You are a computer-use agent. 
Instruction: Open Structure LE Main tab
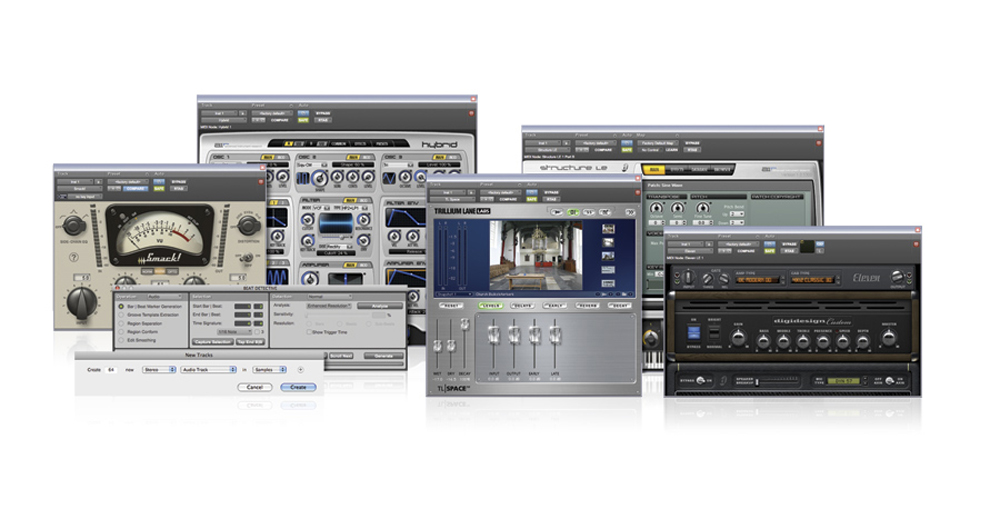tap(652, 170)
